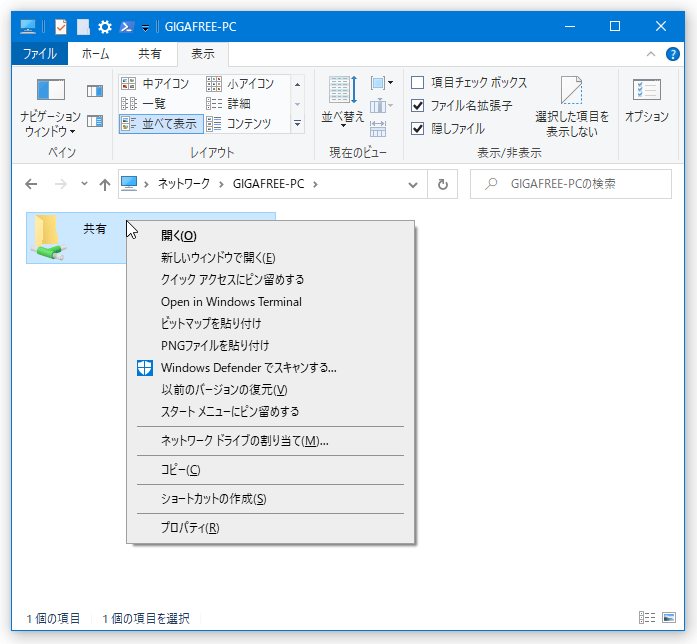Go up one level with up arrow
This screenshot has height=644, width=697.
coord(104,184)
